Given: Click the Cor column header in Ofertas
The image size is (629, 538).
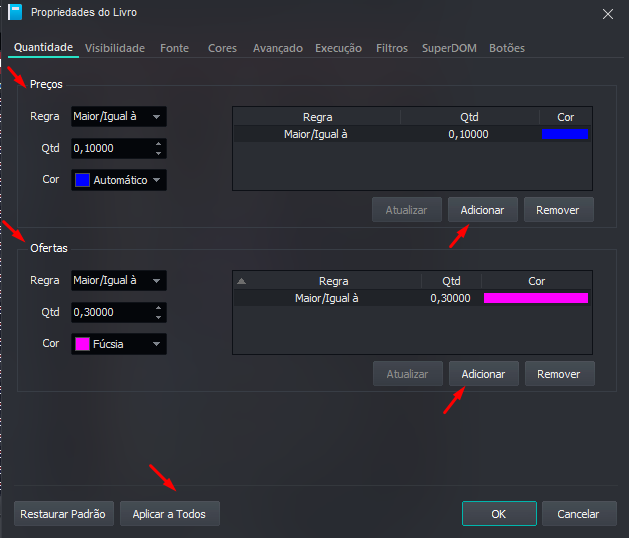Looking at the screenshot, I should pyautogui.click(x=536, y=281).
